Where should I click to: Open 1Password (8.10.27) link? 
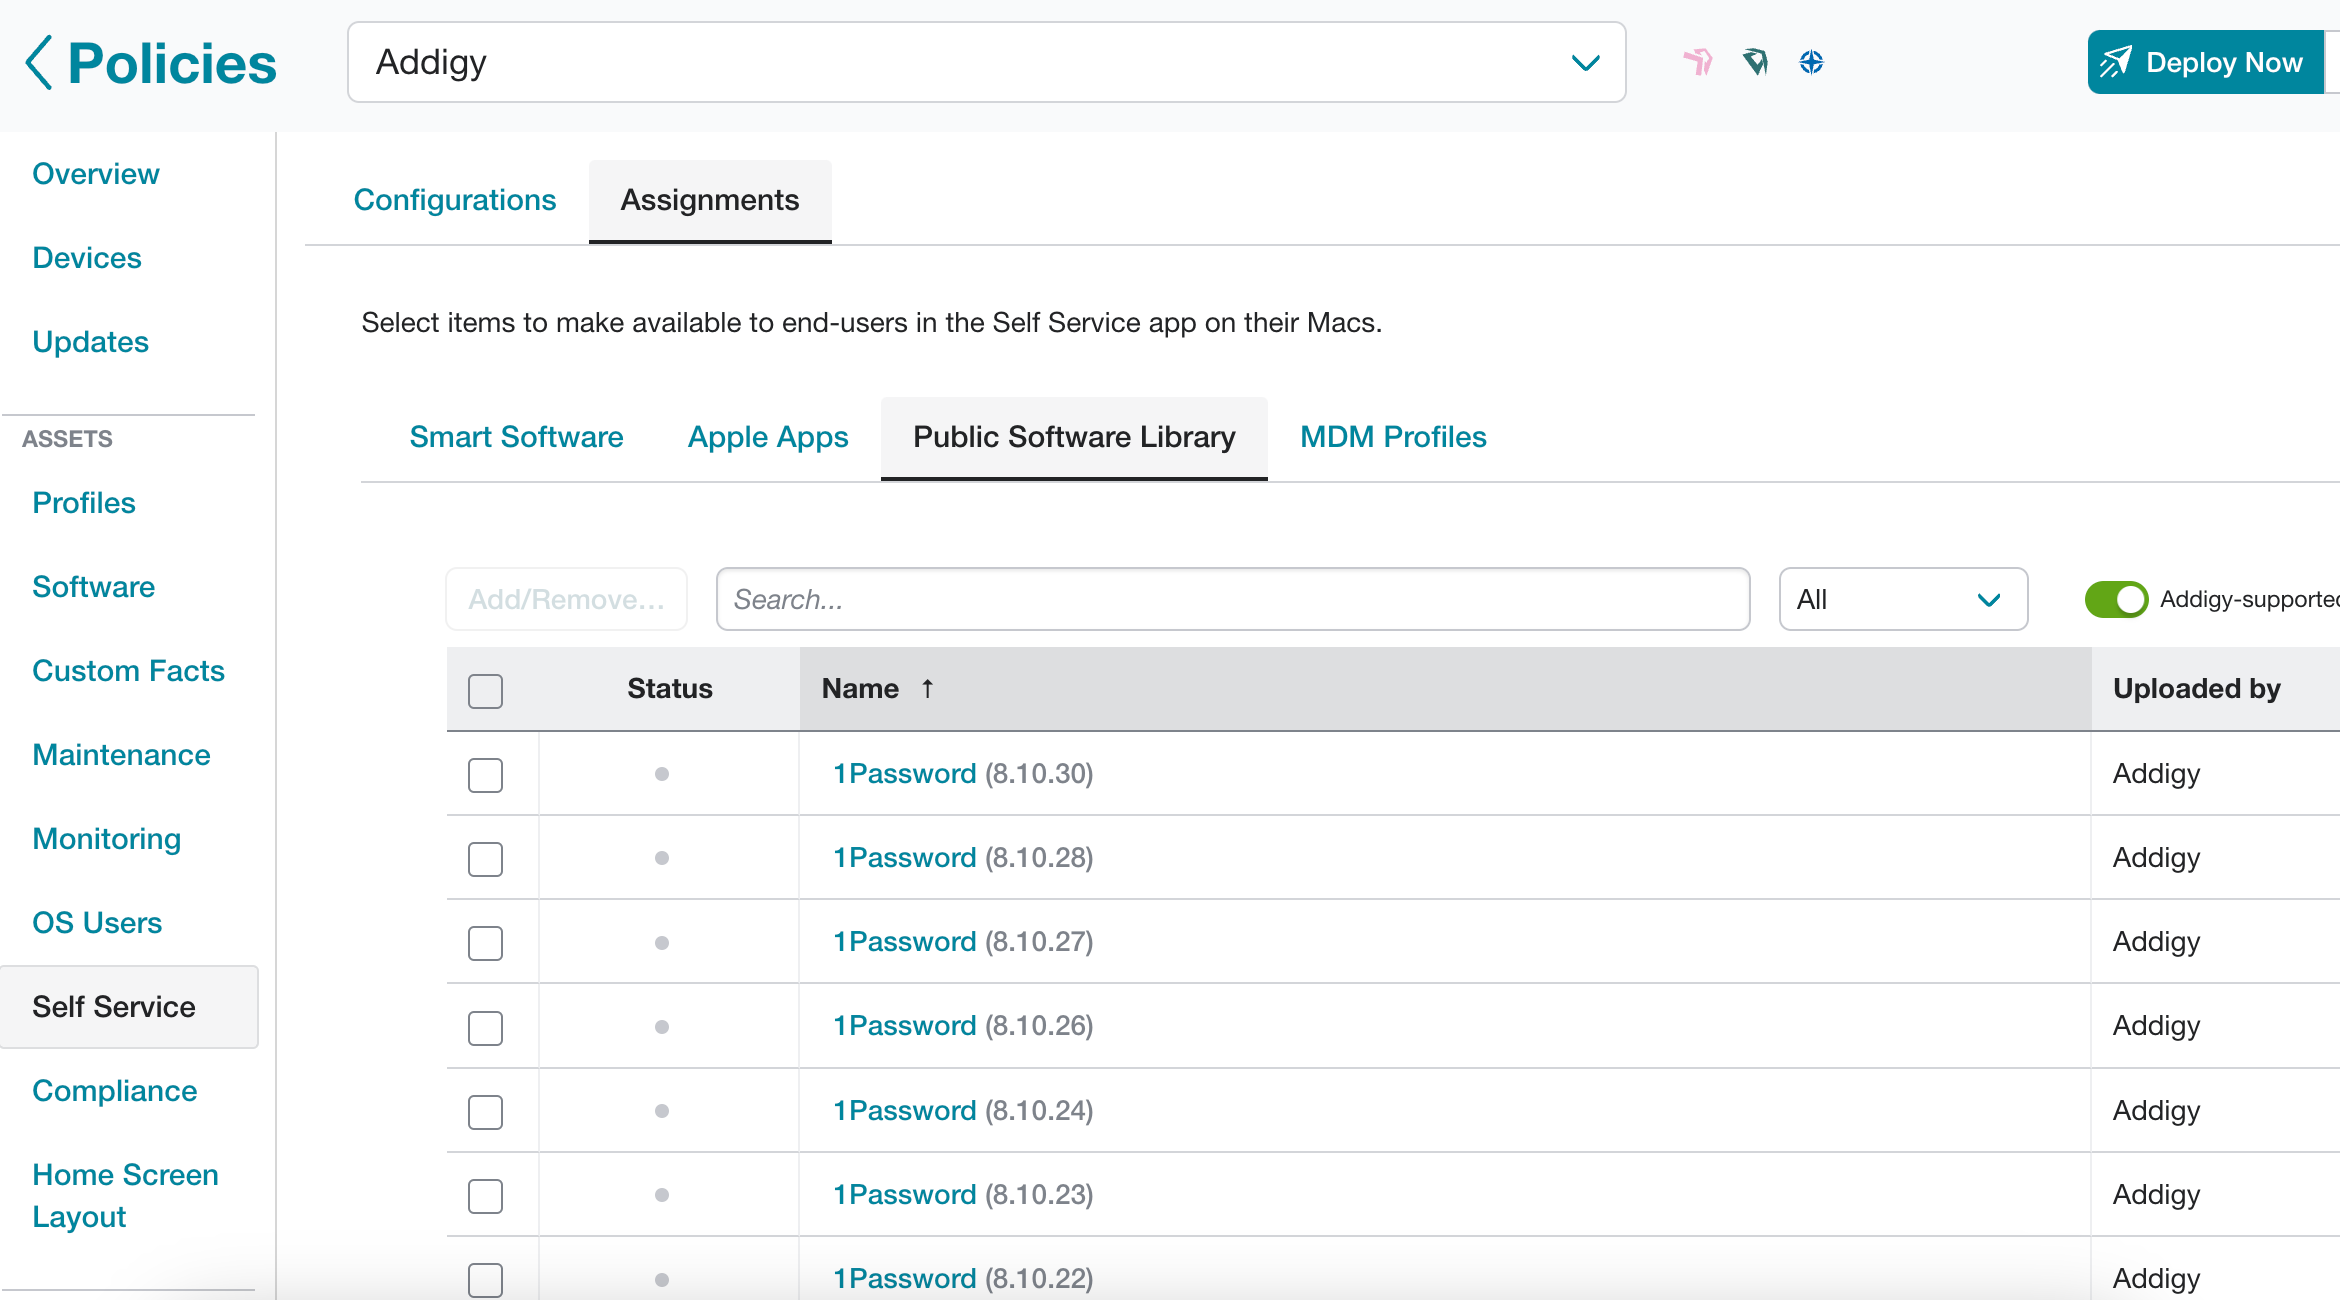click(x=904, y=941)
